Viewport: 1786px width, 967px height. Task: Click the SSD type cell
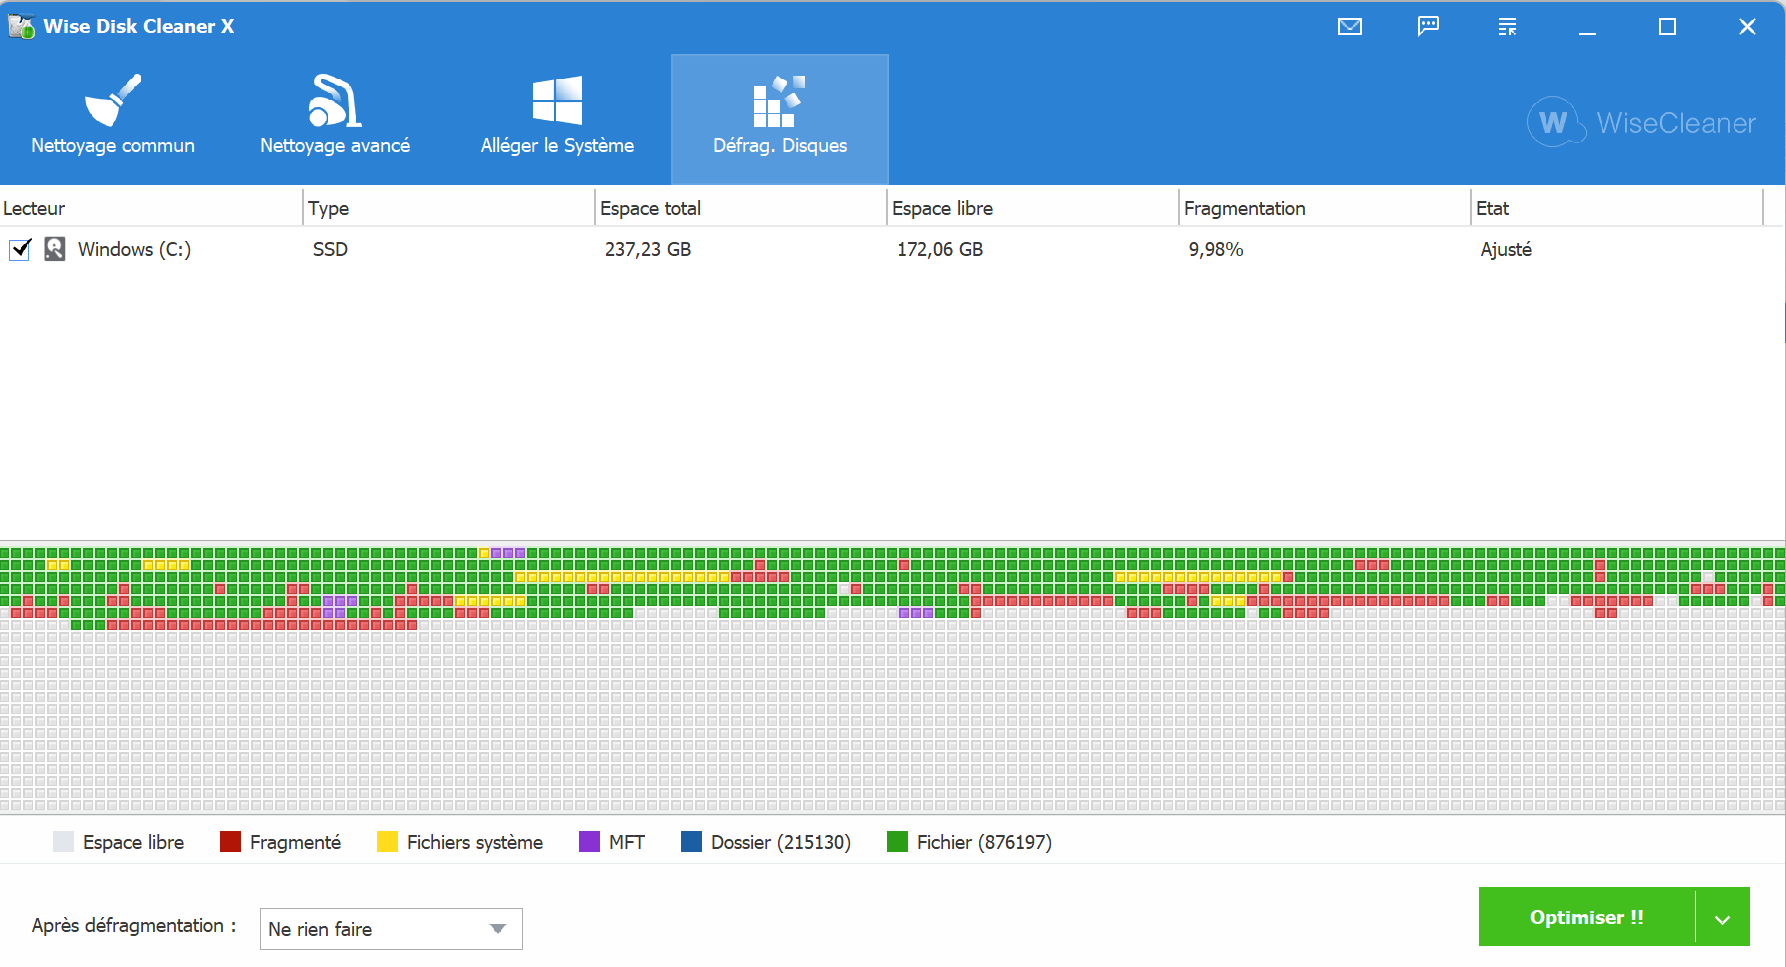[x=330, y=249]
